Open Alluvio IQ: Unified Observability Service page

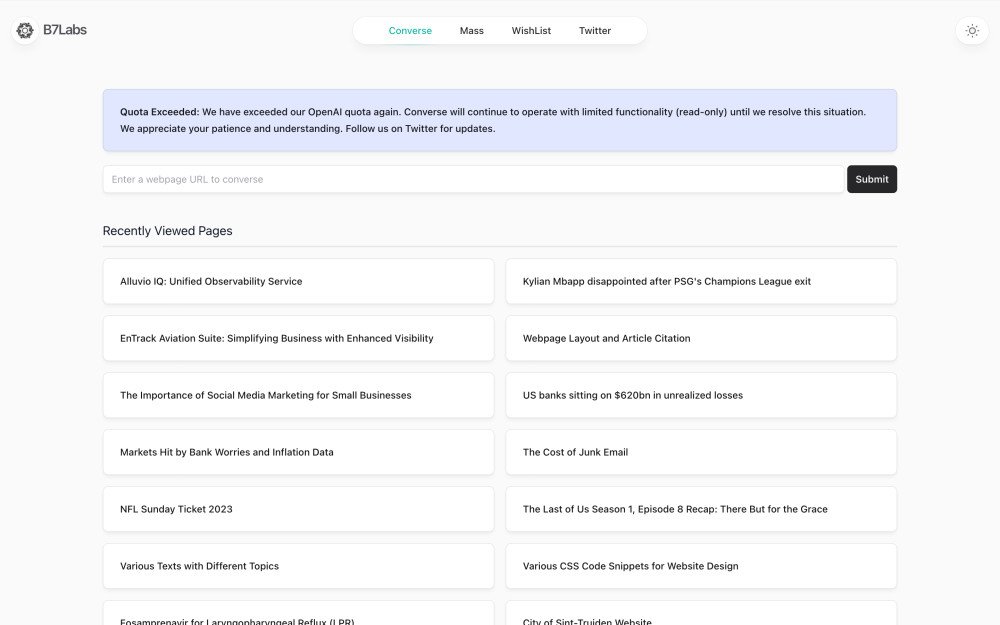point(298,282)
